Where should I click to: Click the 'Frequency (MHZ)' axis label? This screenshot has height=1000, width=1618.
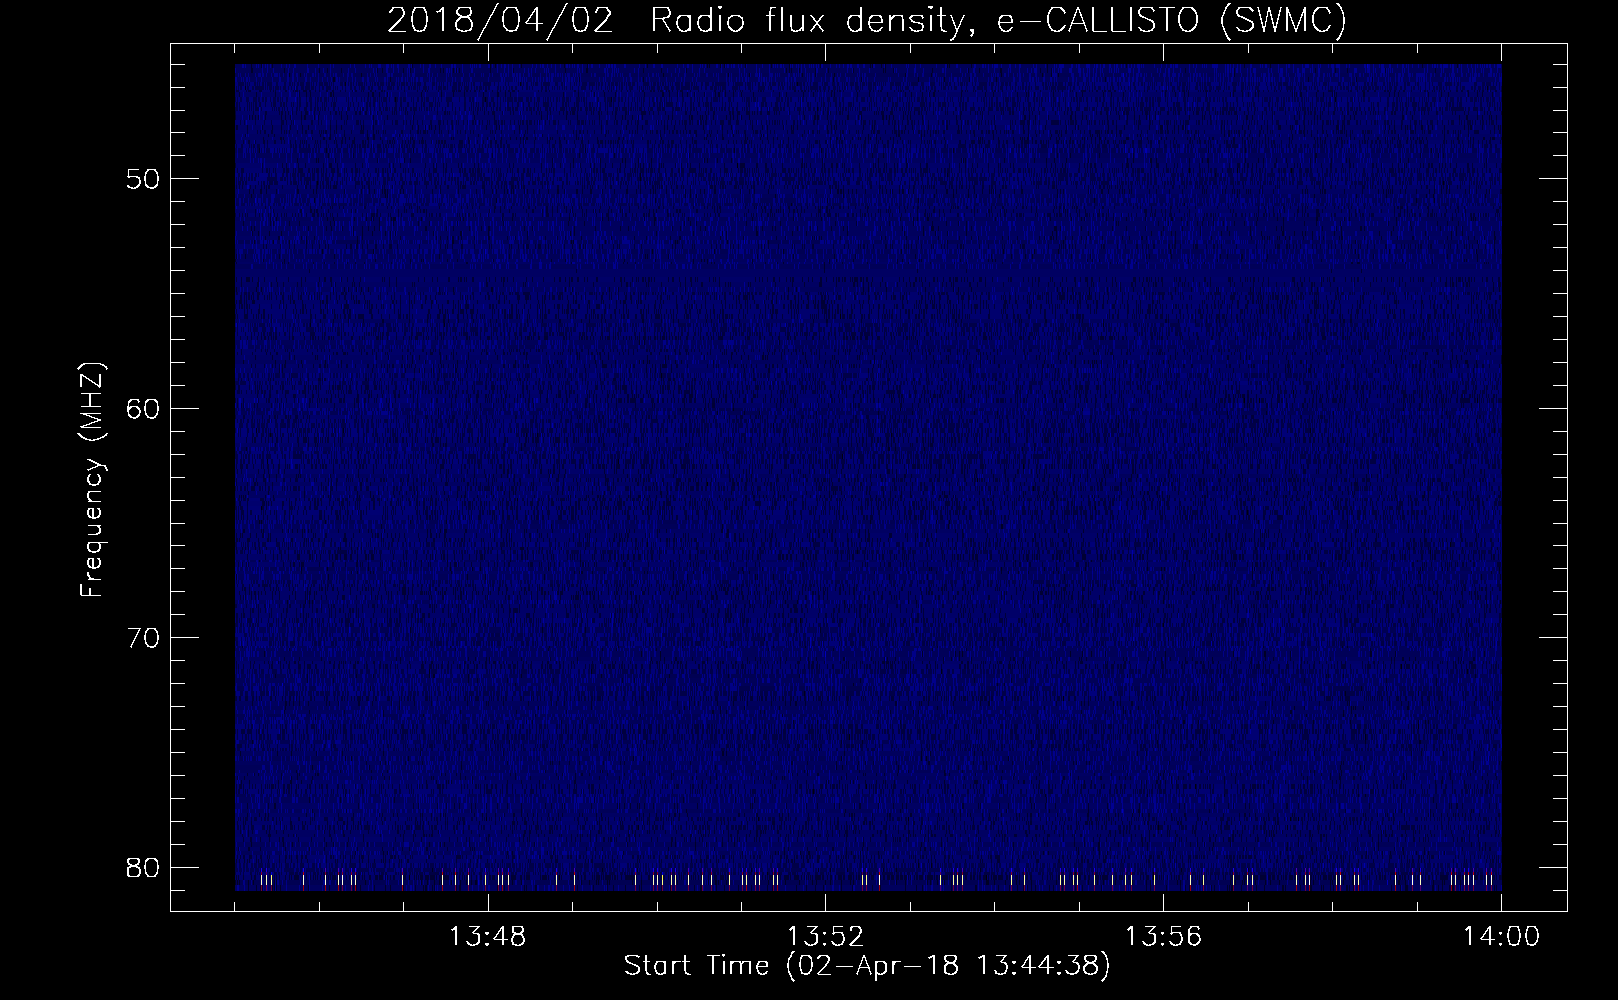click(93, 480)
